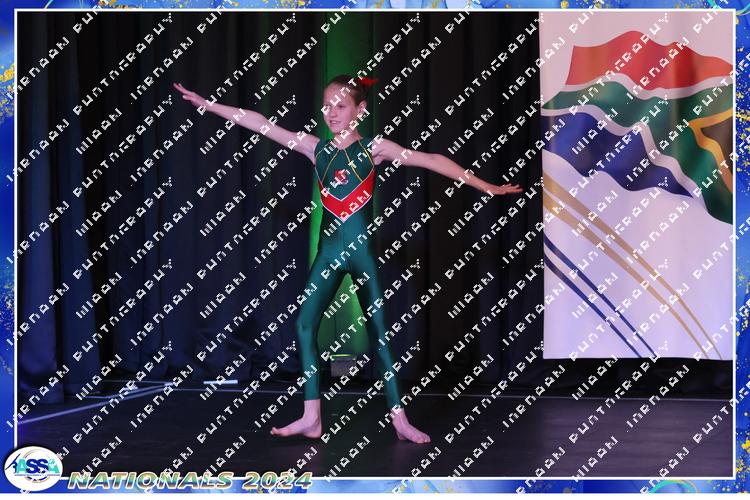The image size is (750, 500).
Task: Click the South African flag banner
Action: tap(638, 185)
